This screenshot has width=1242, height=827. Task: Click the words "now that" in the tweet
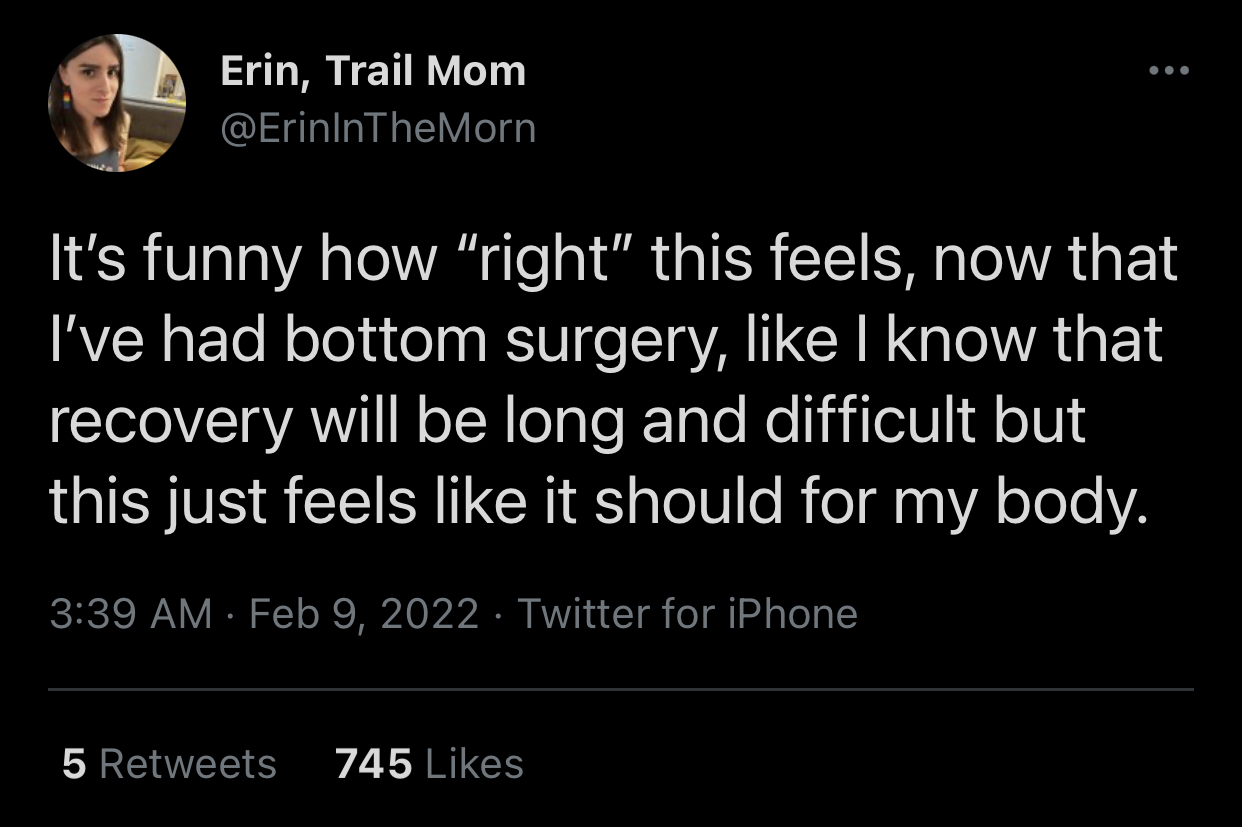pyautogui.click(x=1063, y=261)
